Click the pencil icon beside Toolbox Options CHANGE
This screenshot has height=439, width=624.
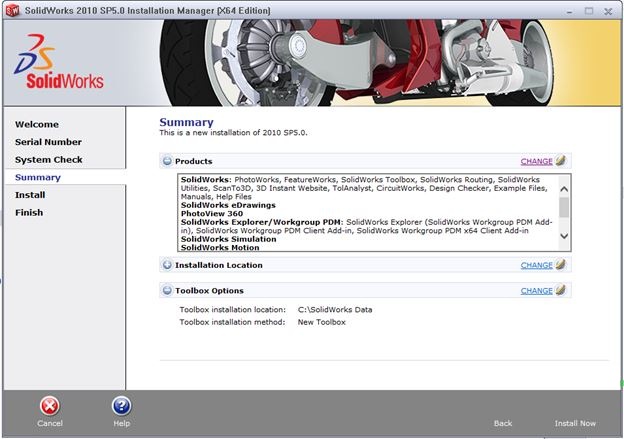tap(561, 290)
